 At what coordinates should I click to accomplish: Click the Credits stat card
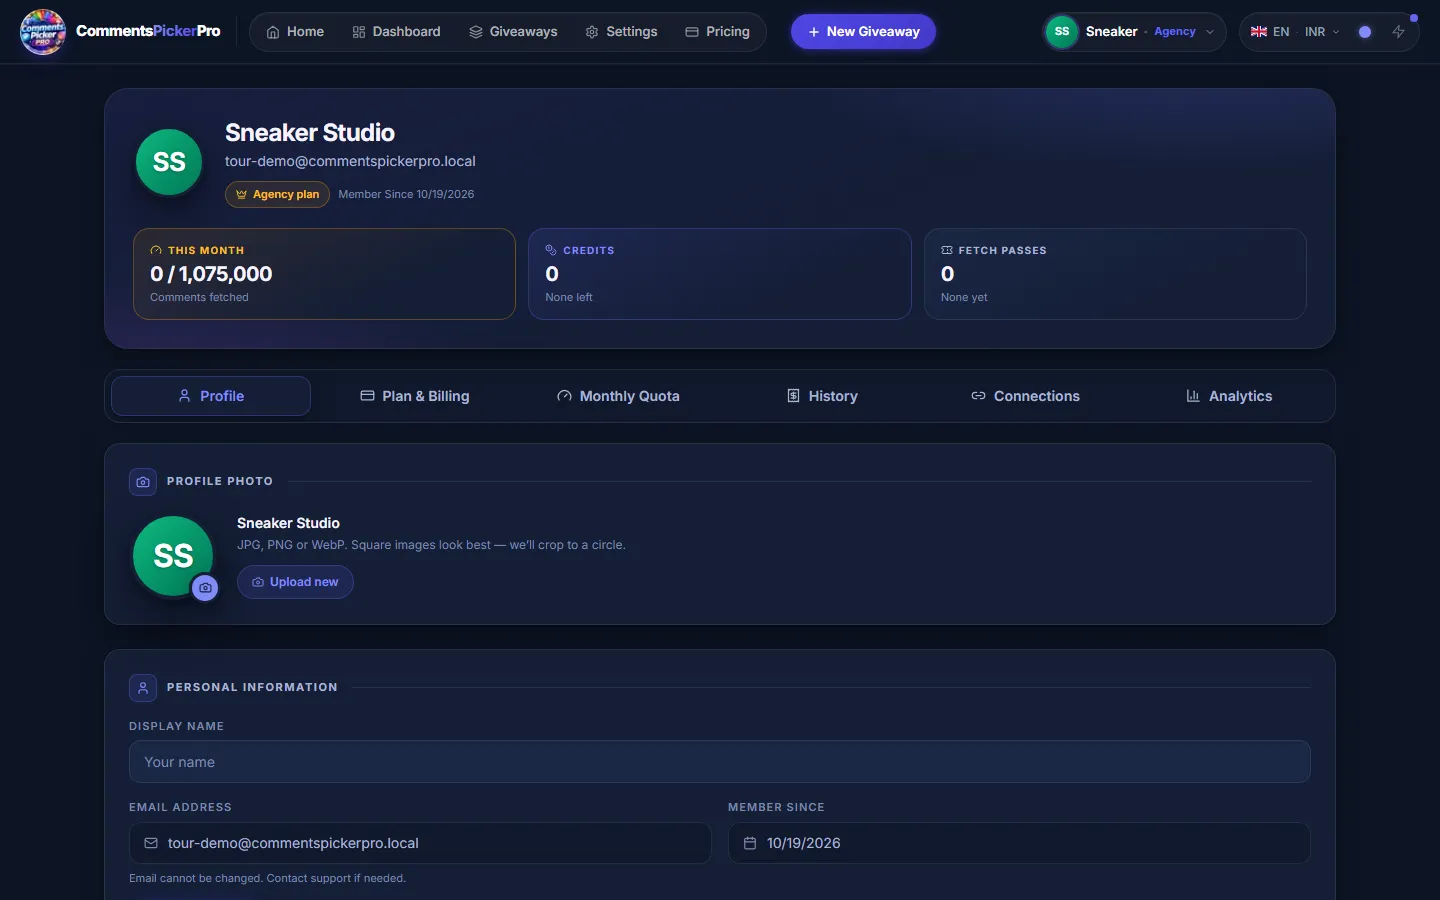[720, 274]
